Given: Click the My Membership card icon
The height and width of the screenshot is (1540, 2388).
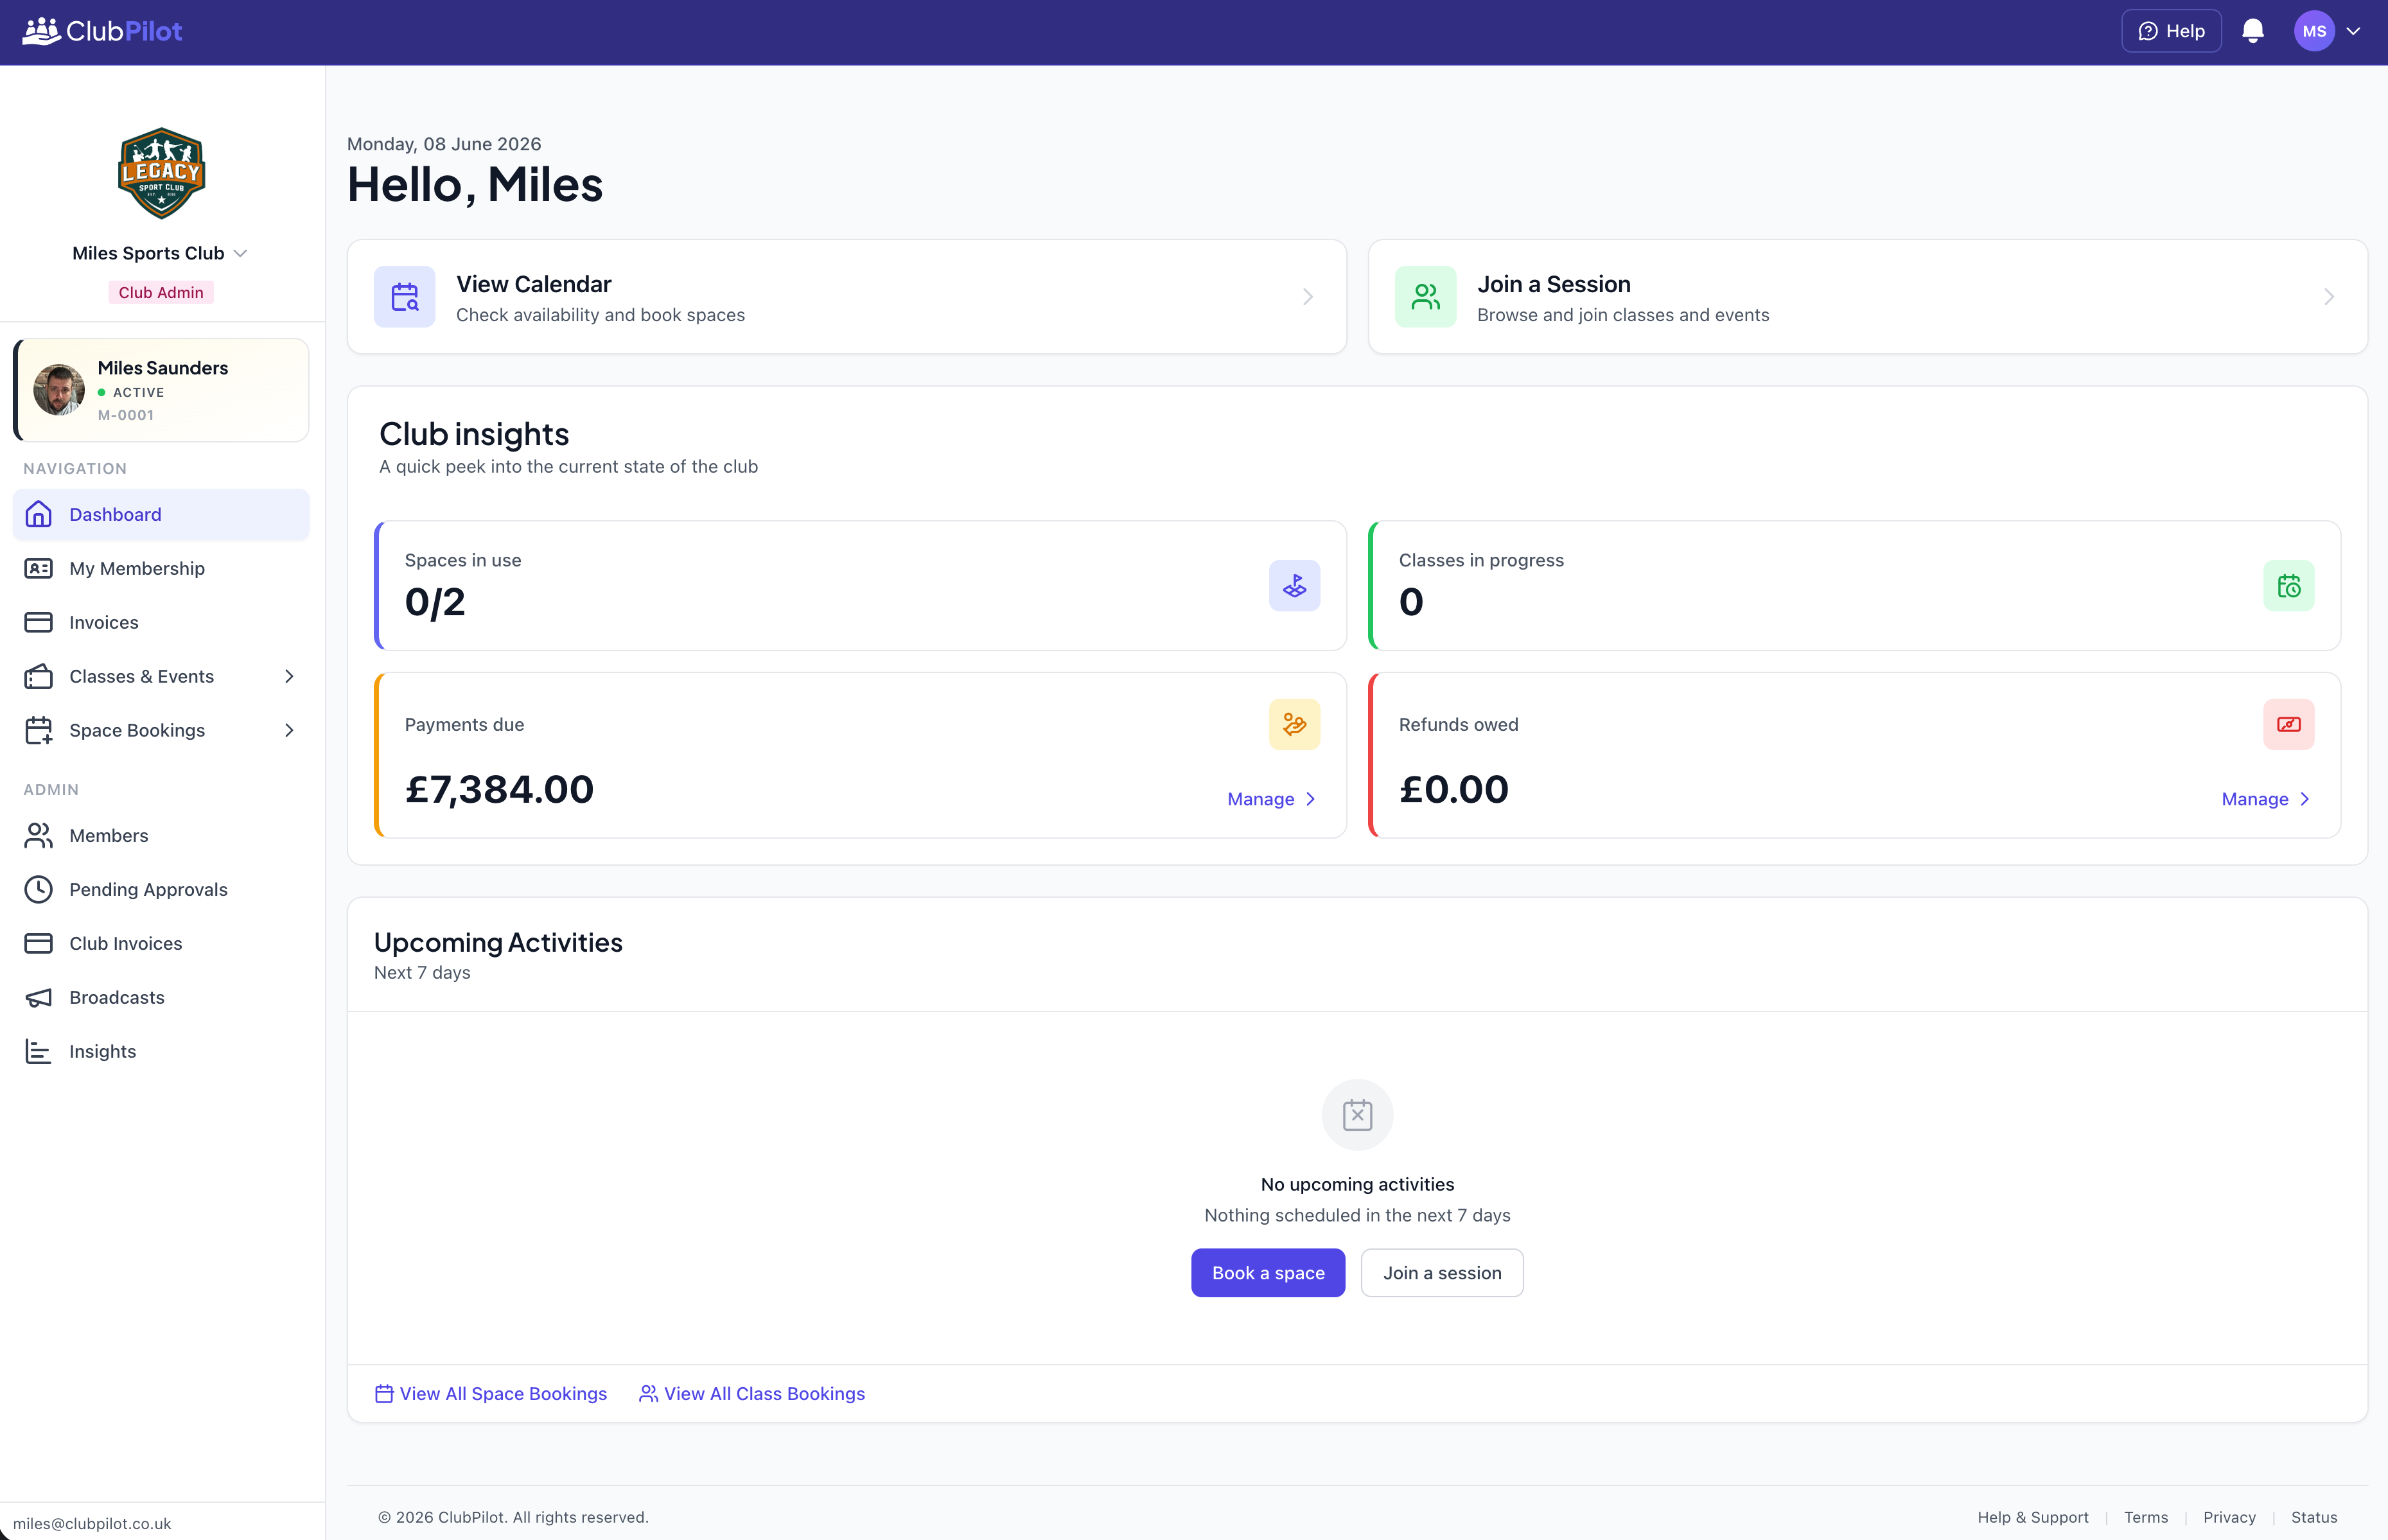Looking at the screenshot, I should pyautogui.click(x=38, y=568).
